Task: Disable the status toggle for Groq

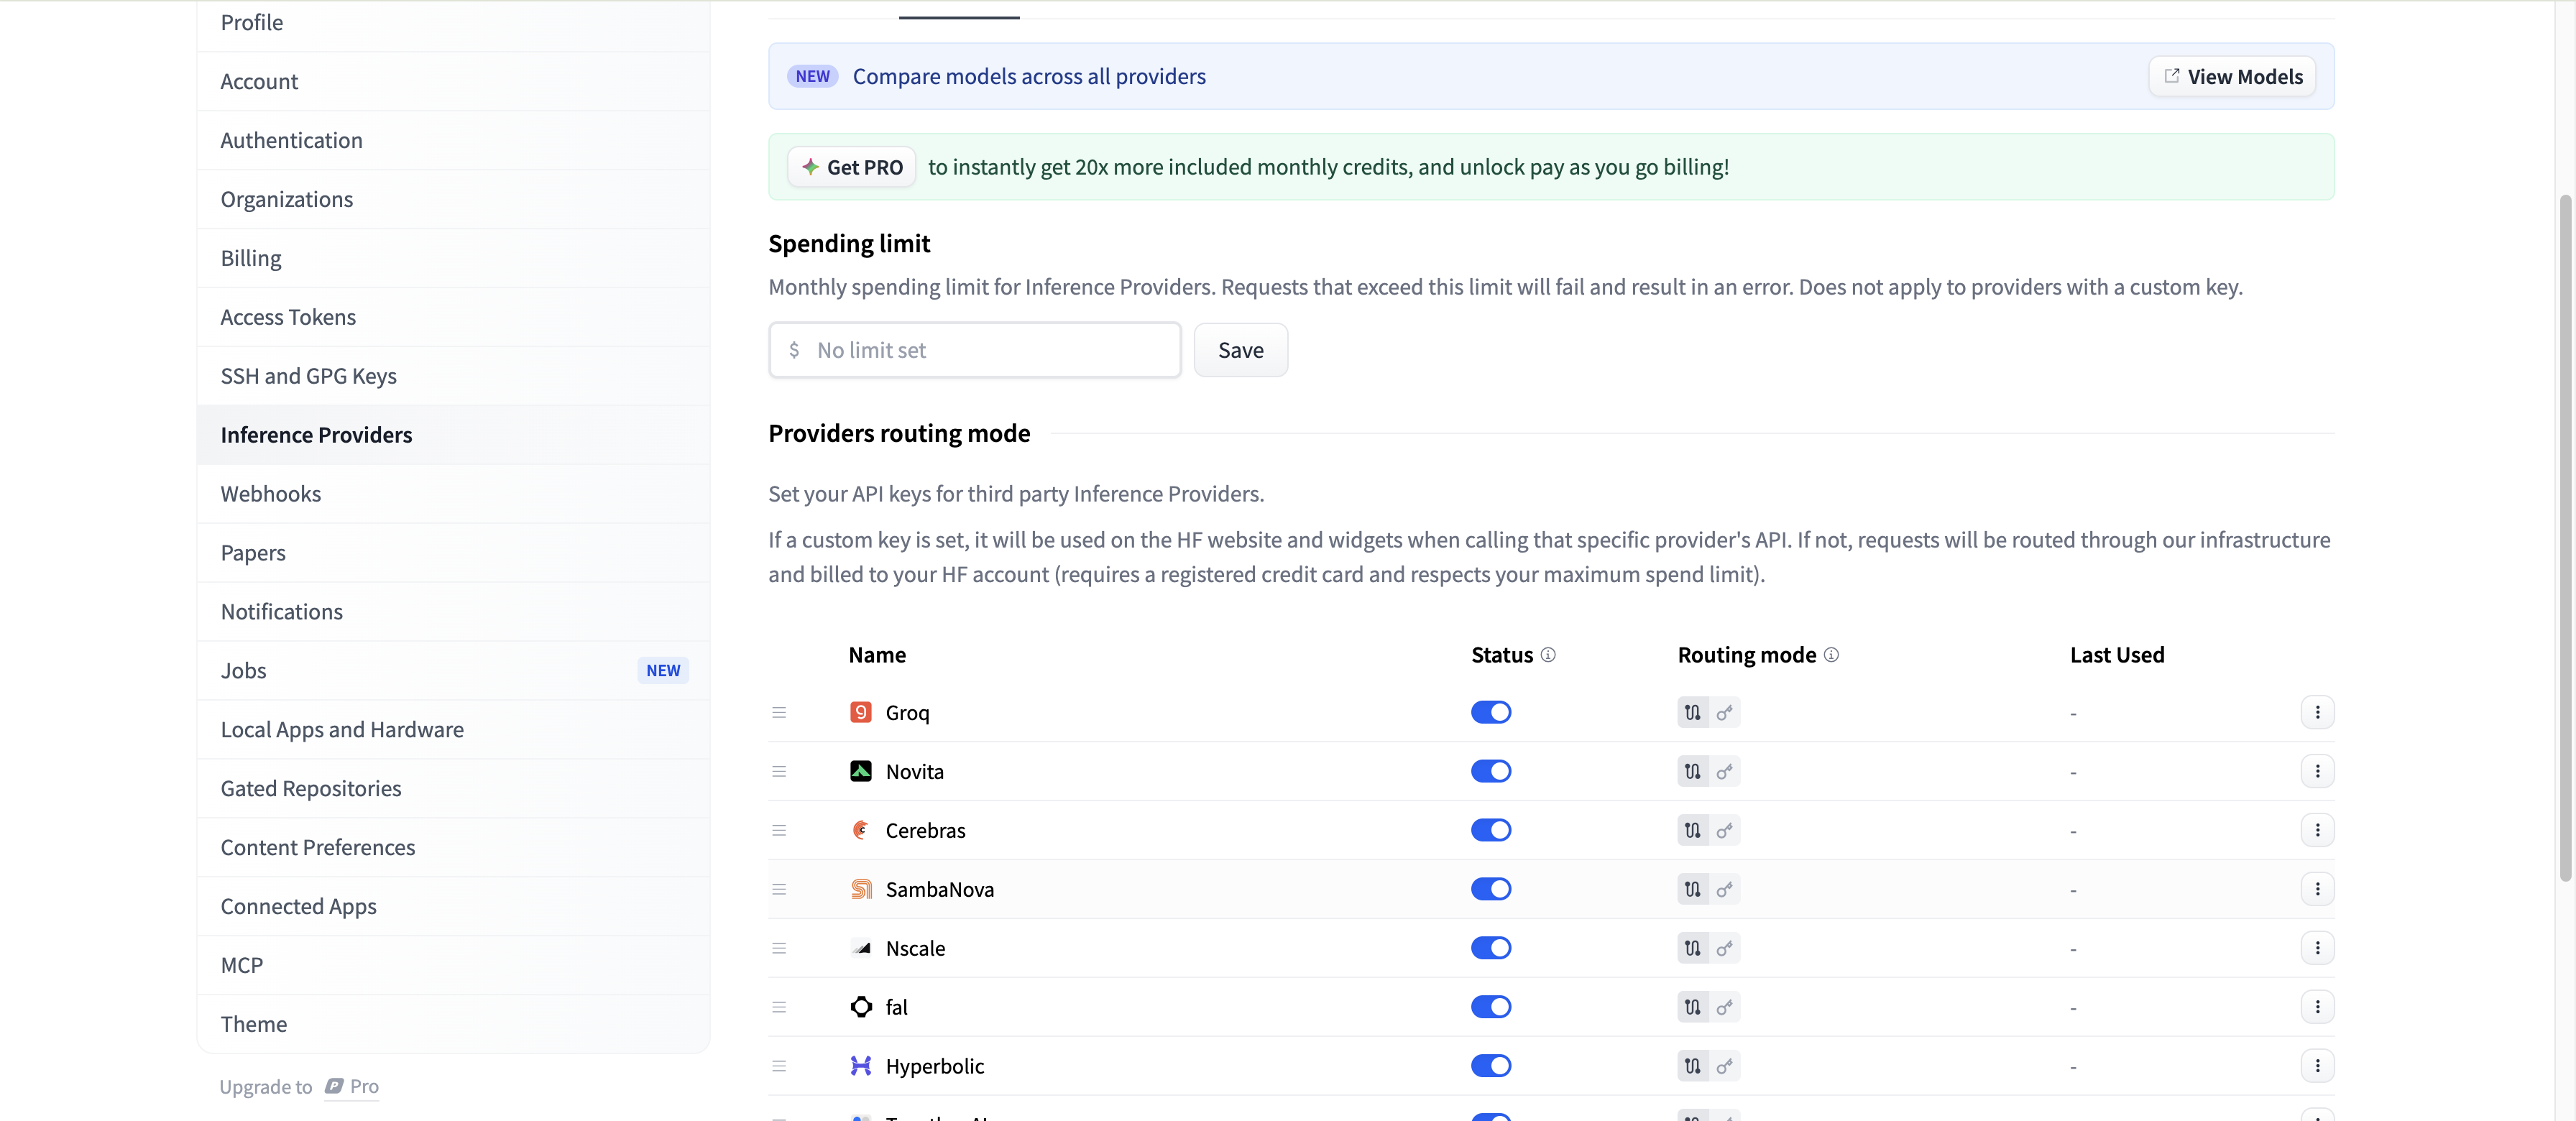Action: coord(1491,712)
